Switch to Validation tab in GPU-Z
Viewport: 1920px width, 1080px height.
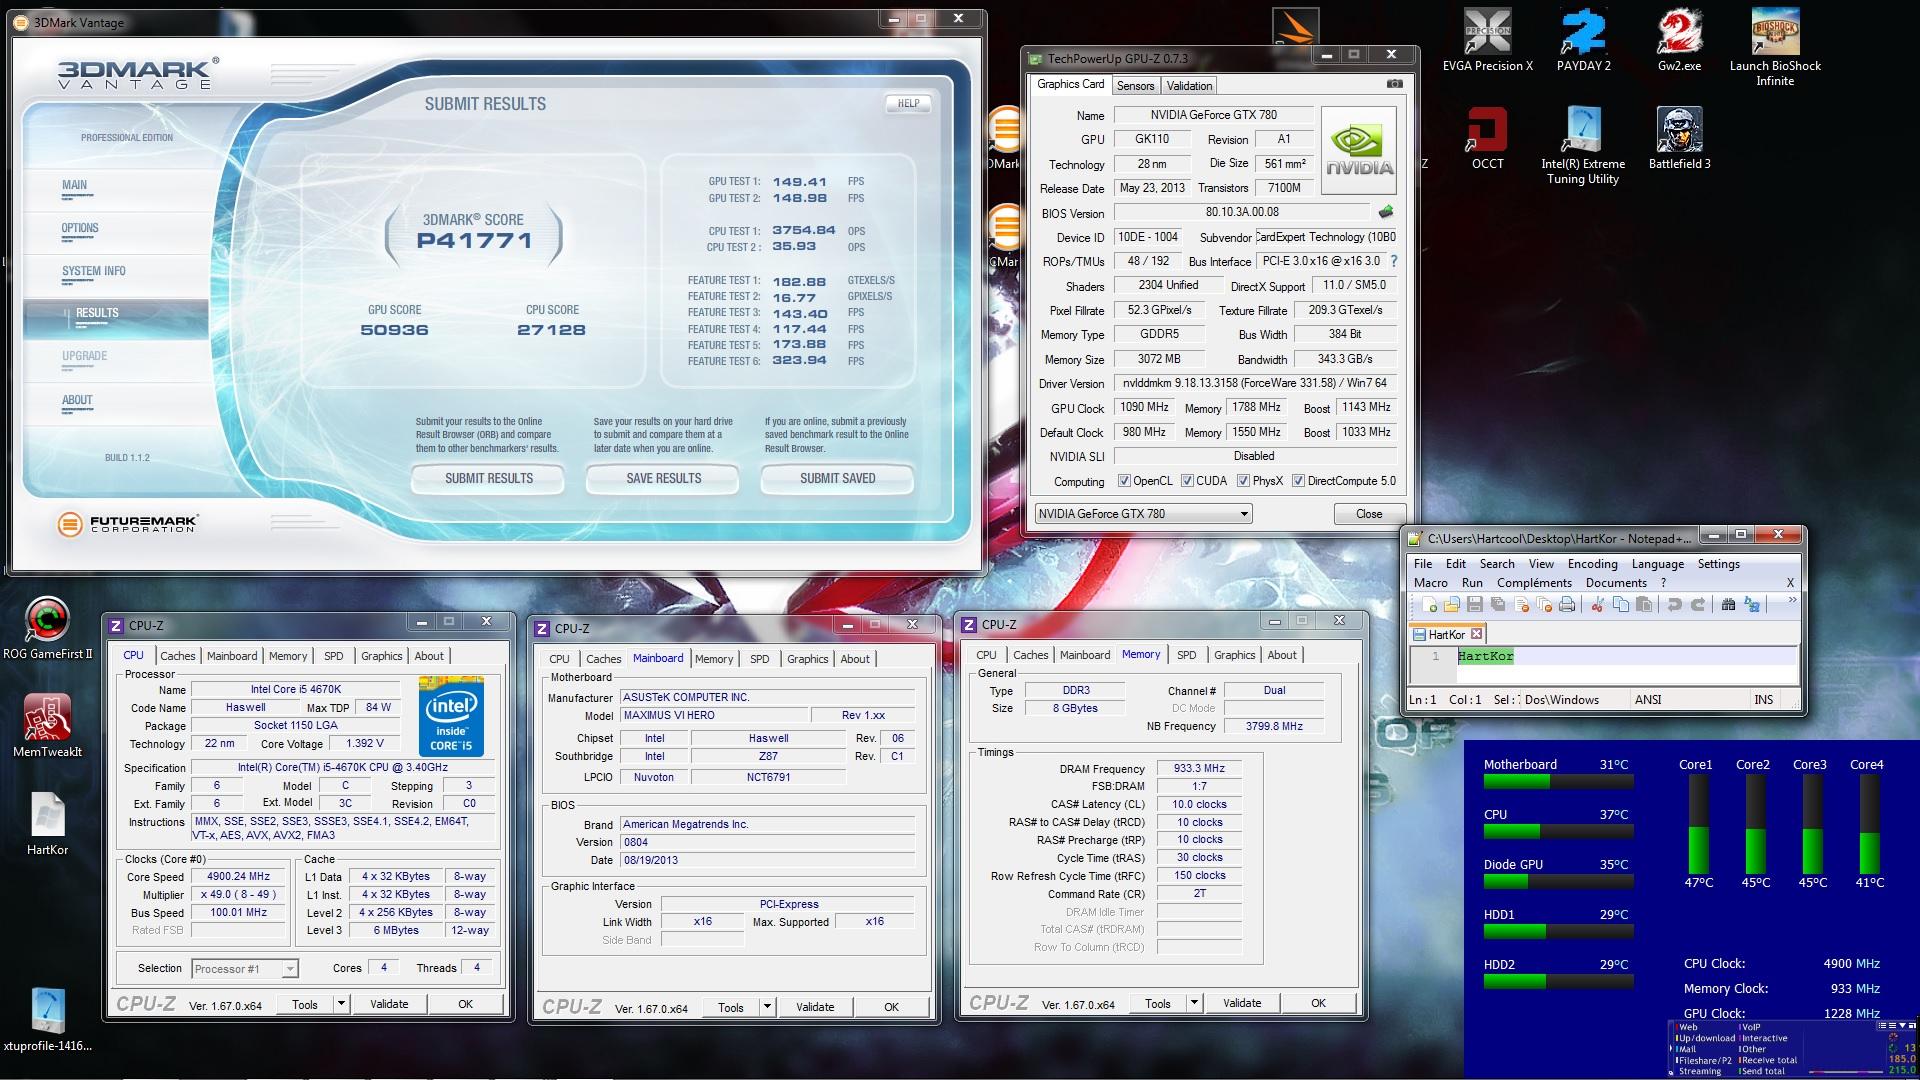coord(1189,86)
